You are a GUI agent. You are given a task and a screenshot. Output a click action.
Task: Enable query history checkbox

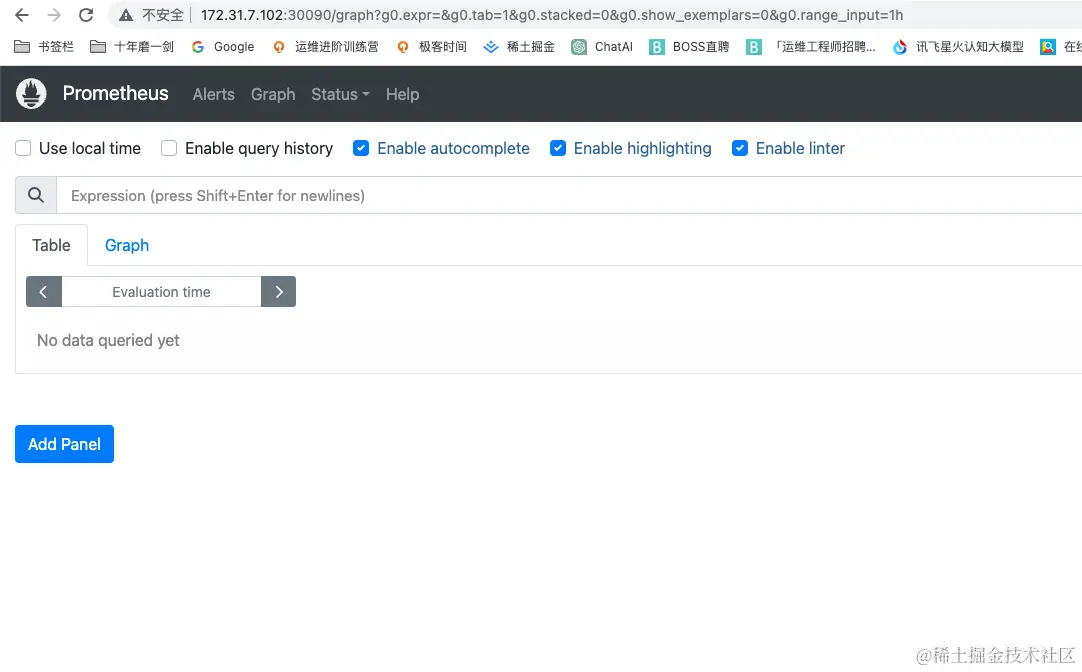tap(169, 148)
